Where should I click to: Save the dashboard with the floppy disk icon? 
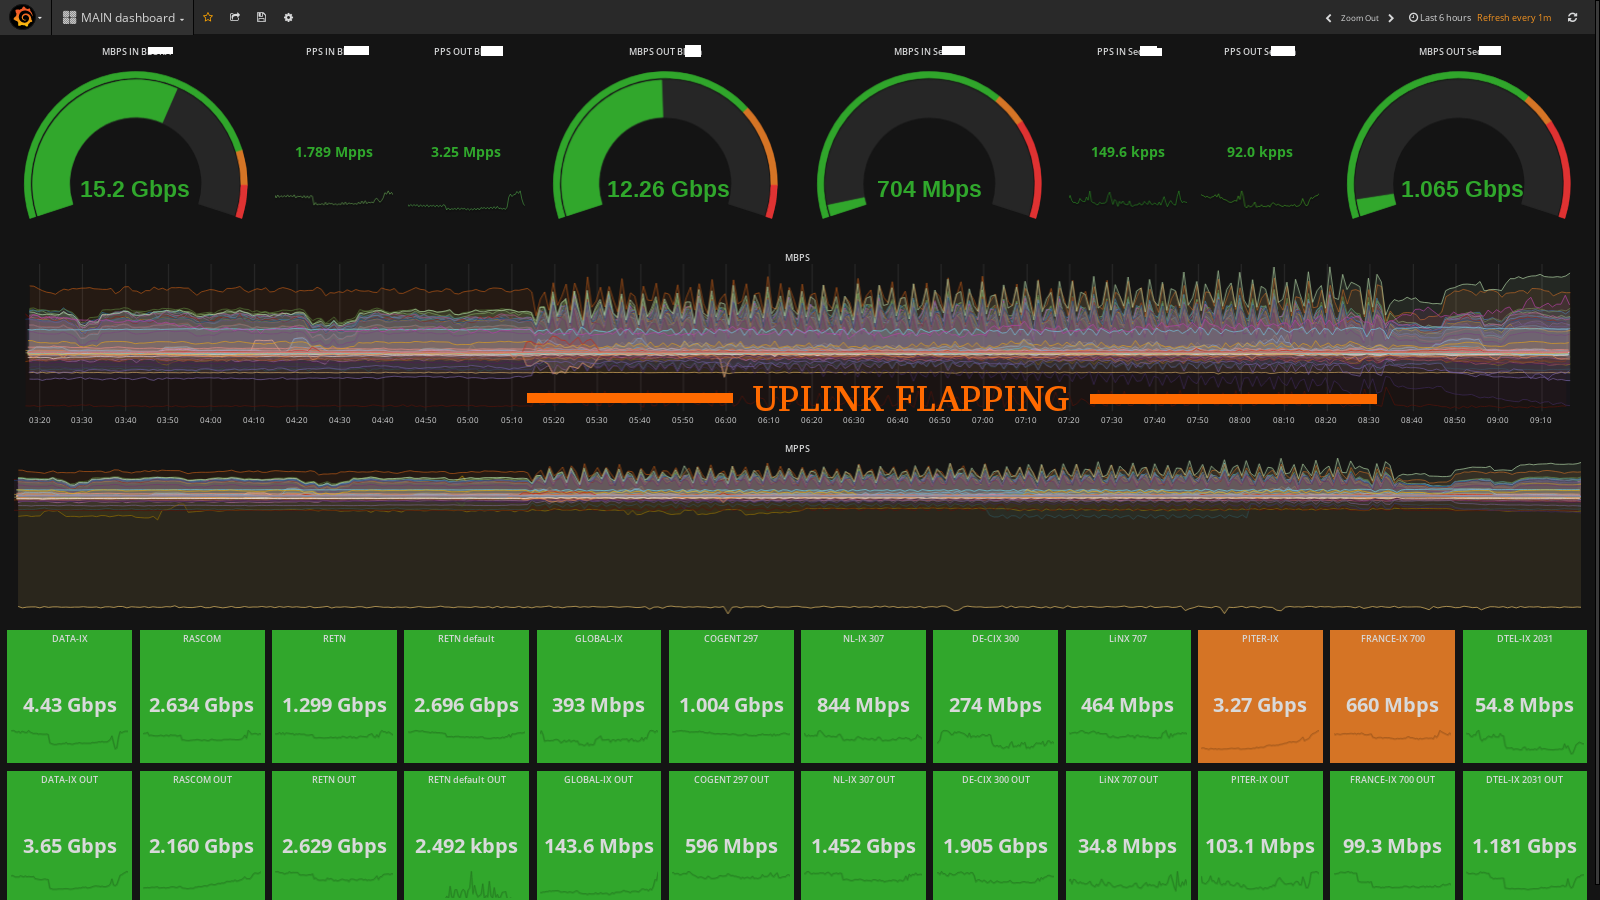(261, 17)
